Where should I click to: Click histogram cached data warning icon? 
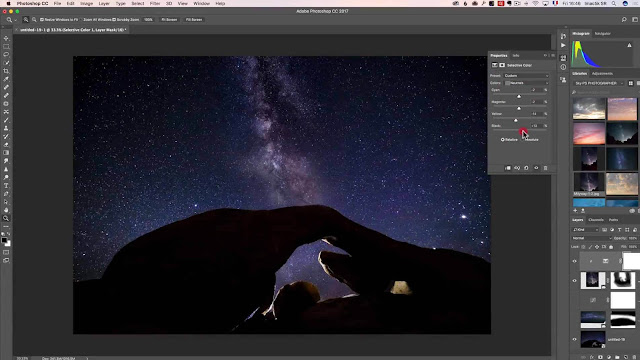(629, 45)
